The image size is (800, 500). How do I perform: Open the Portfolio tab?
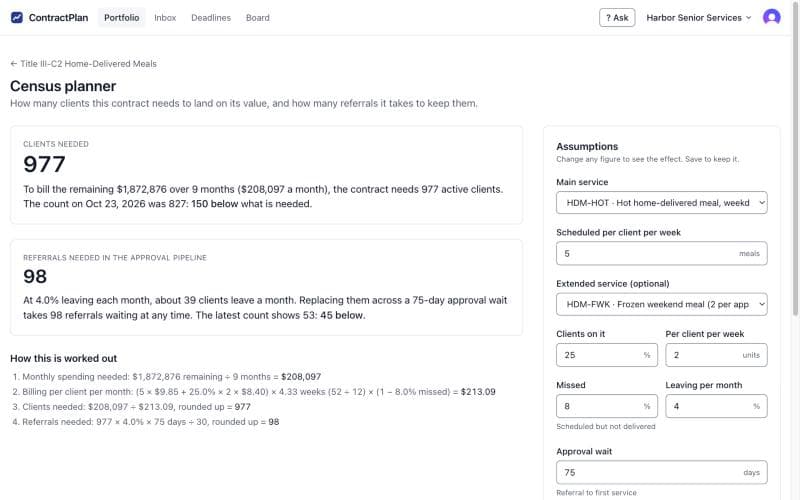[x=121, y=17]
